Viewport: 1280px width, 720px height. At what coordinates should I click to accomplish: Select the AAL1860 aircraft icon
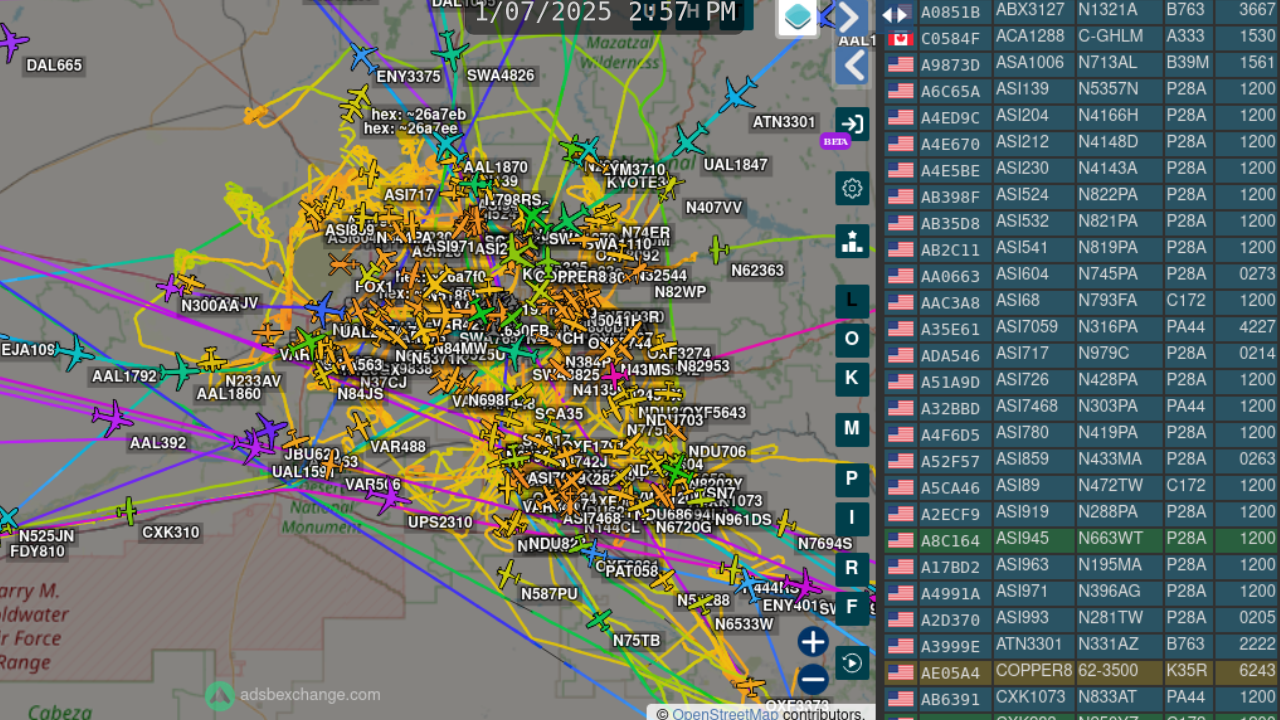178,371
